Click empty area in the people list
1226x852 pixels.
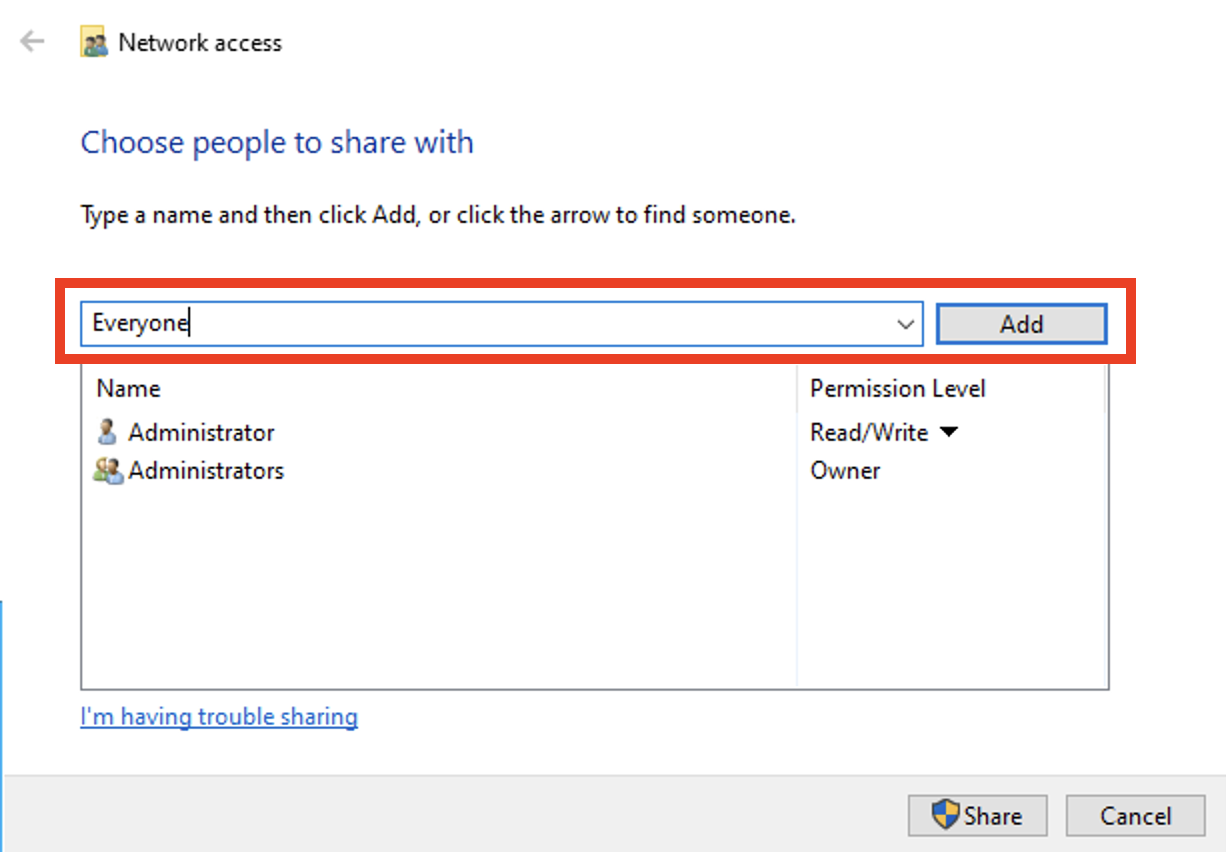[x=438, y=590]
